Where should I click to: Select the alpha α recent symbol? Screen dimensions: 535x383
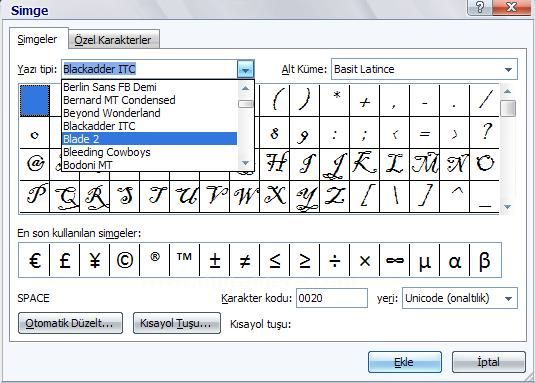coord(455,260)
